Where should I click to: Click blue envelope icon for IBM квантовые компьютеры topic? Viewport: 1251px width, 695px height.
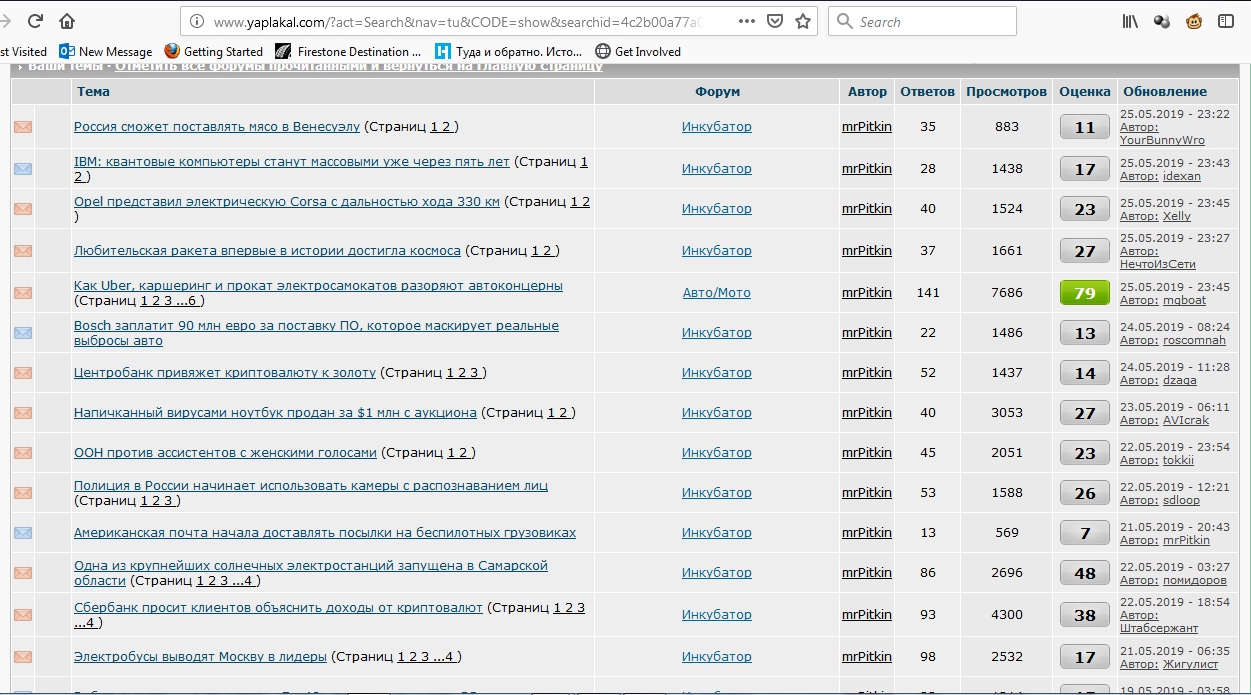(x=22, y=169)
